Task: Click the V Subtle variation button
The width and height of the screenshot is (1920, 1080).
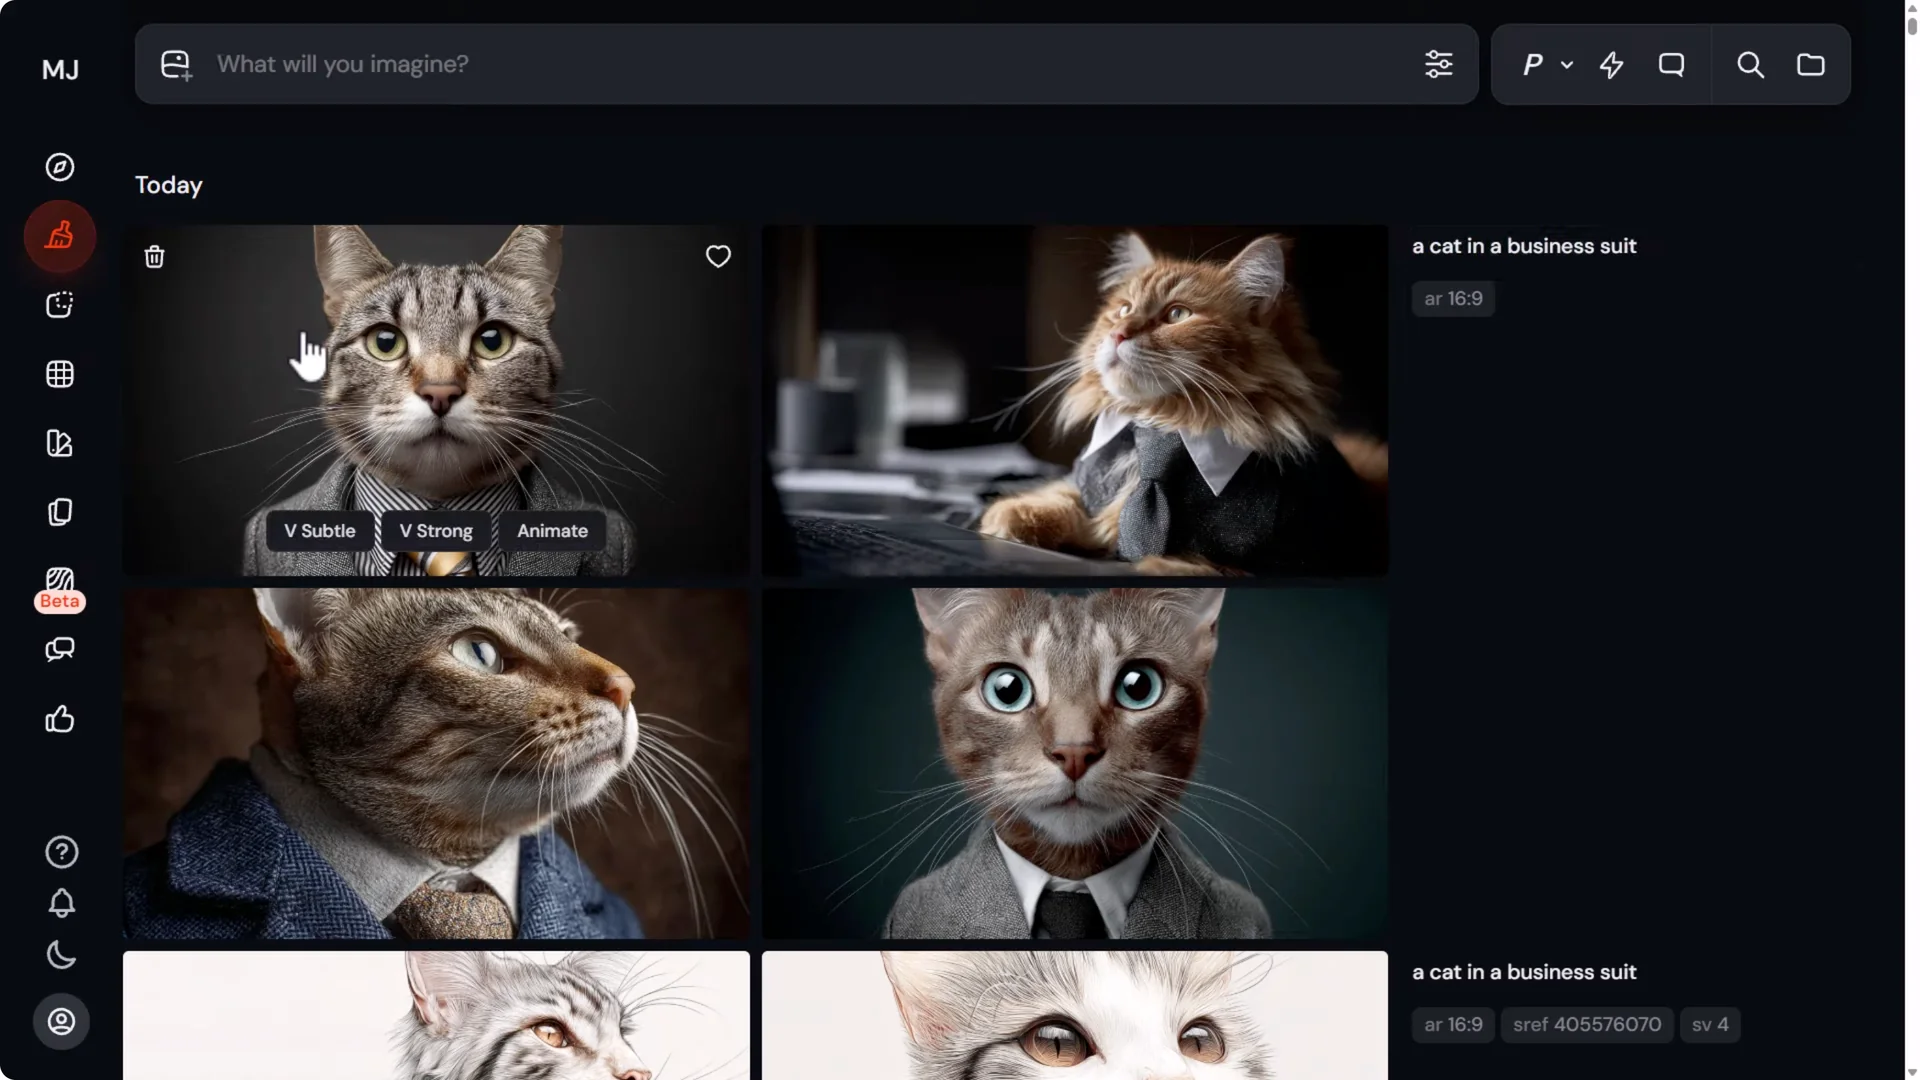Action: 320,531
